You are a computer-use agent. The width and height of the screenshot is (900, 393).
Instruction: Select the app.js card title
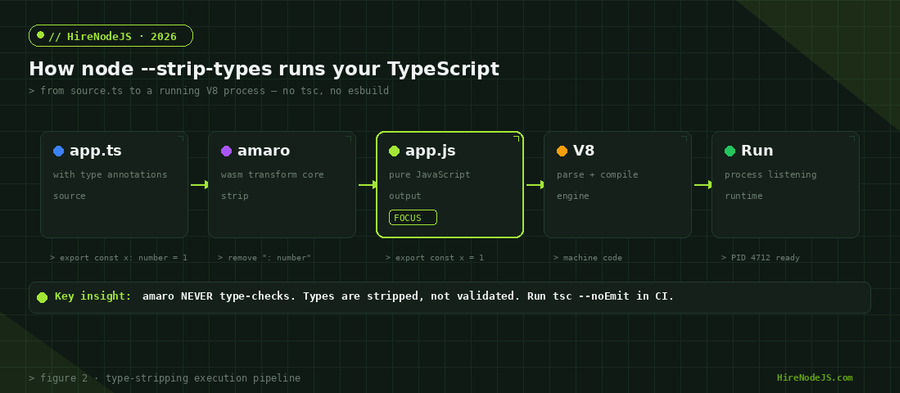click(x=430, y=151)
